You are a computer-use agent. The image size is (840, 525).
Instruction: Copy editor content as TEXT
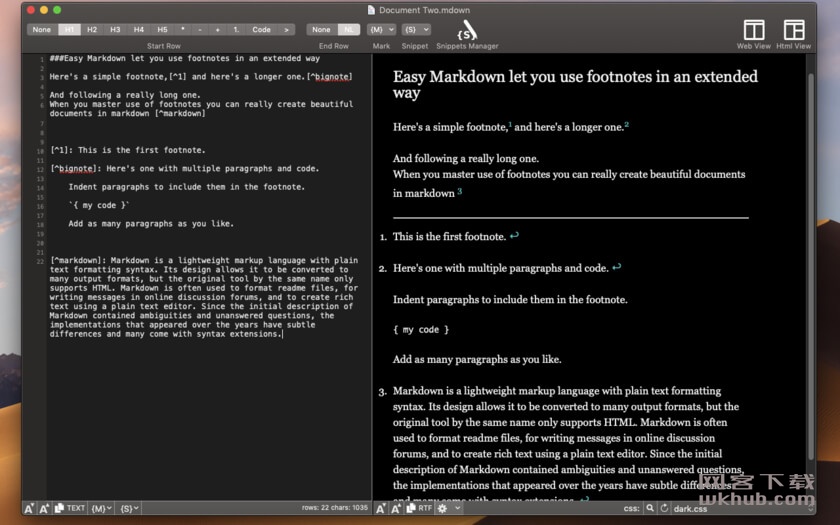pos(70,508)
